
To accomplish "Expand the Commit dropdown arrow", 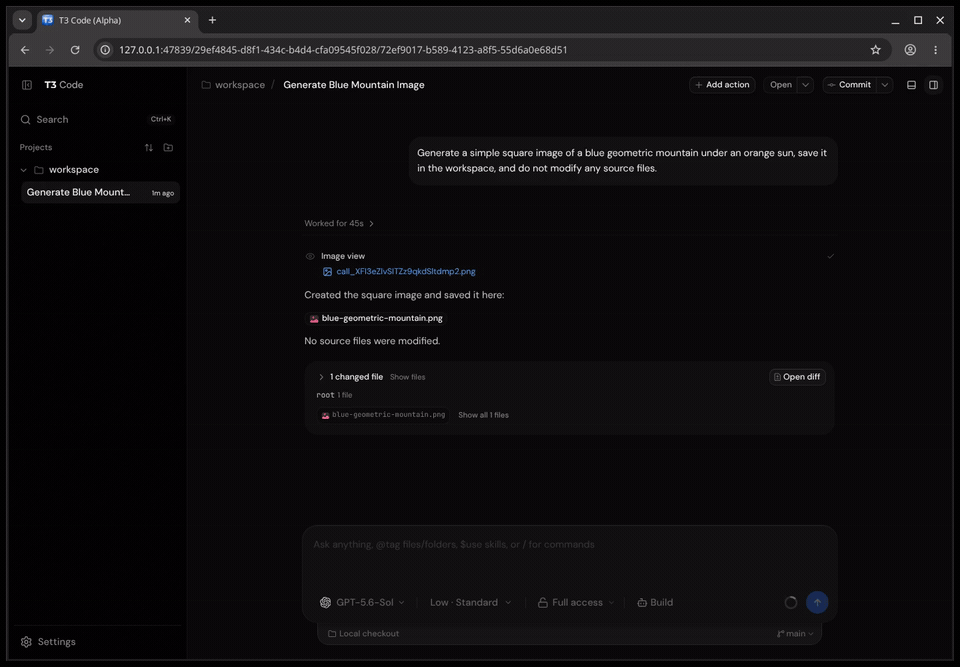I will 885,85.
